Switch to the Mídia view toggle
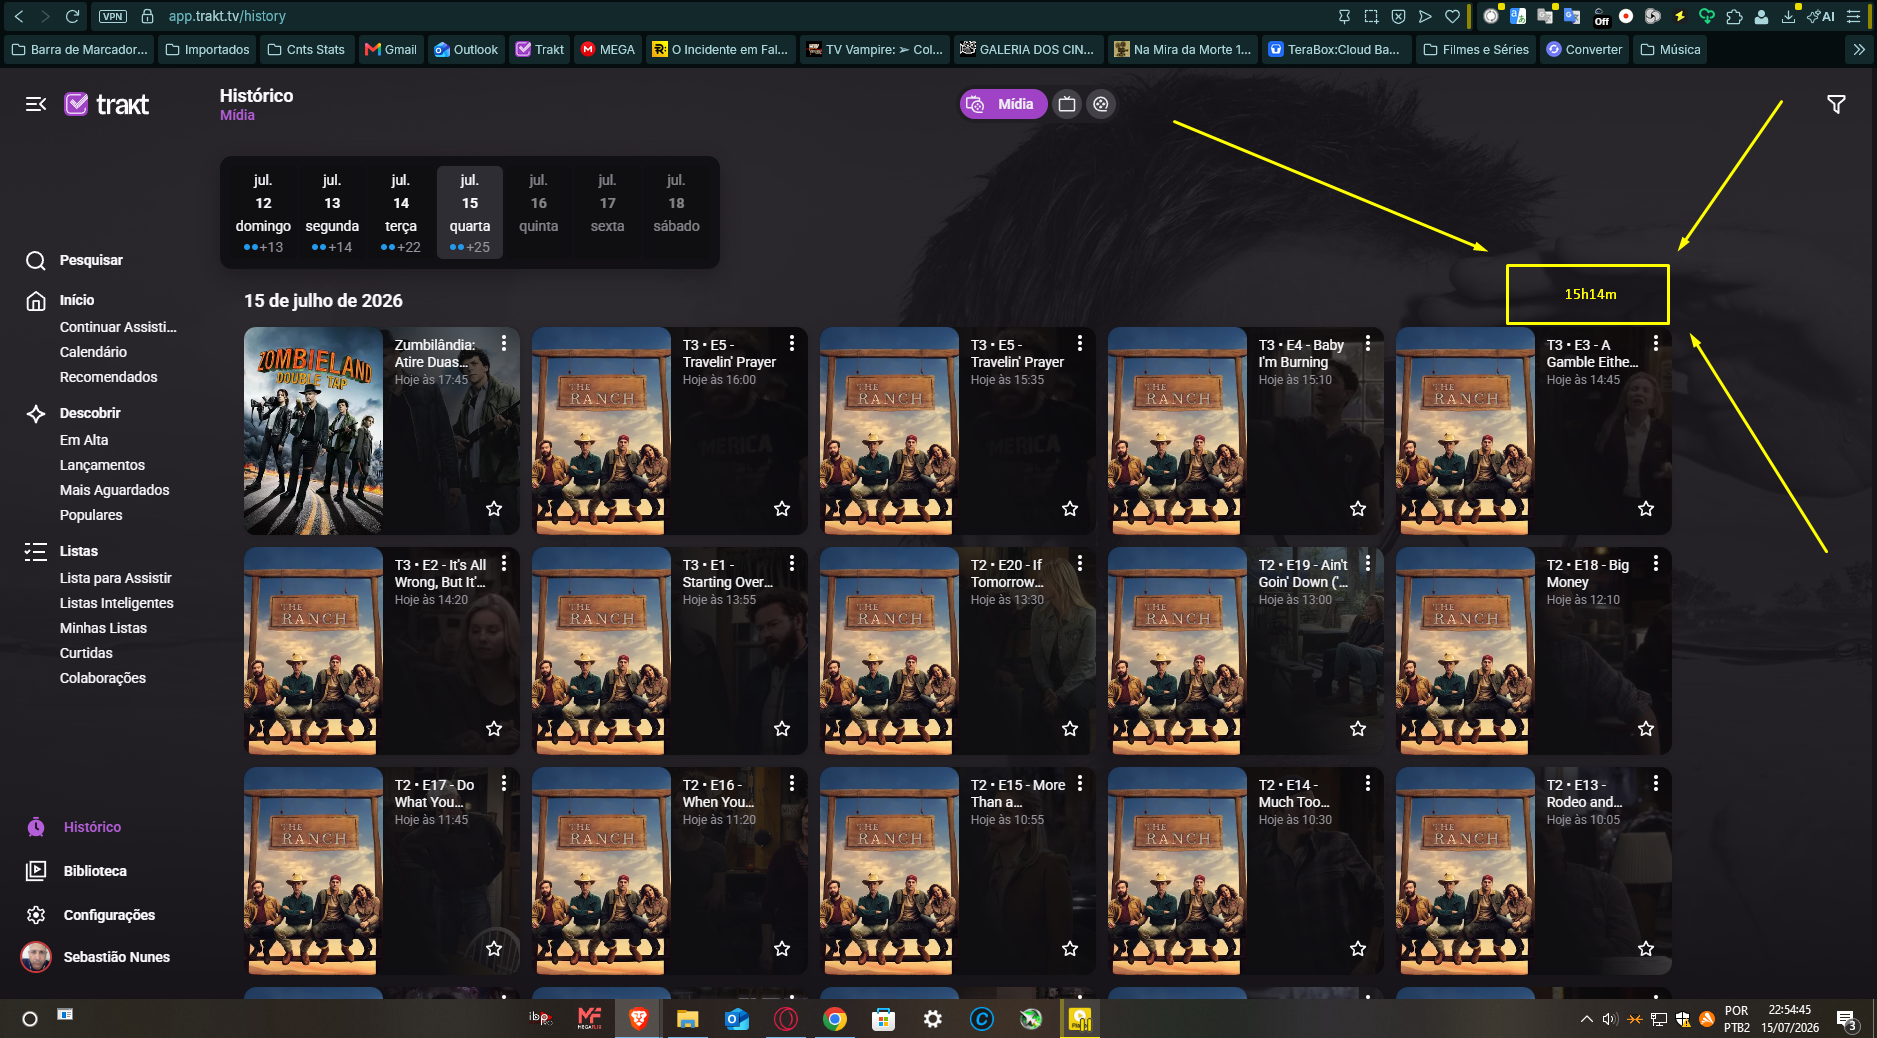Screen dimensions: 1877x1038 click(1003, 104)
